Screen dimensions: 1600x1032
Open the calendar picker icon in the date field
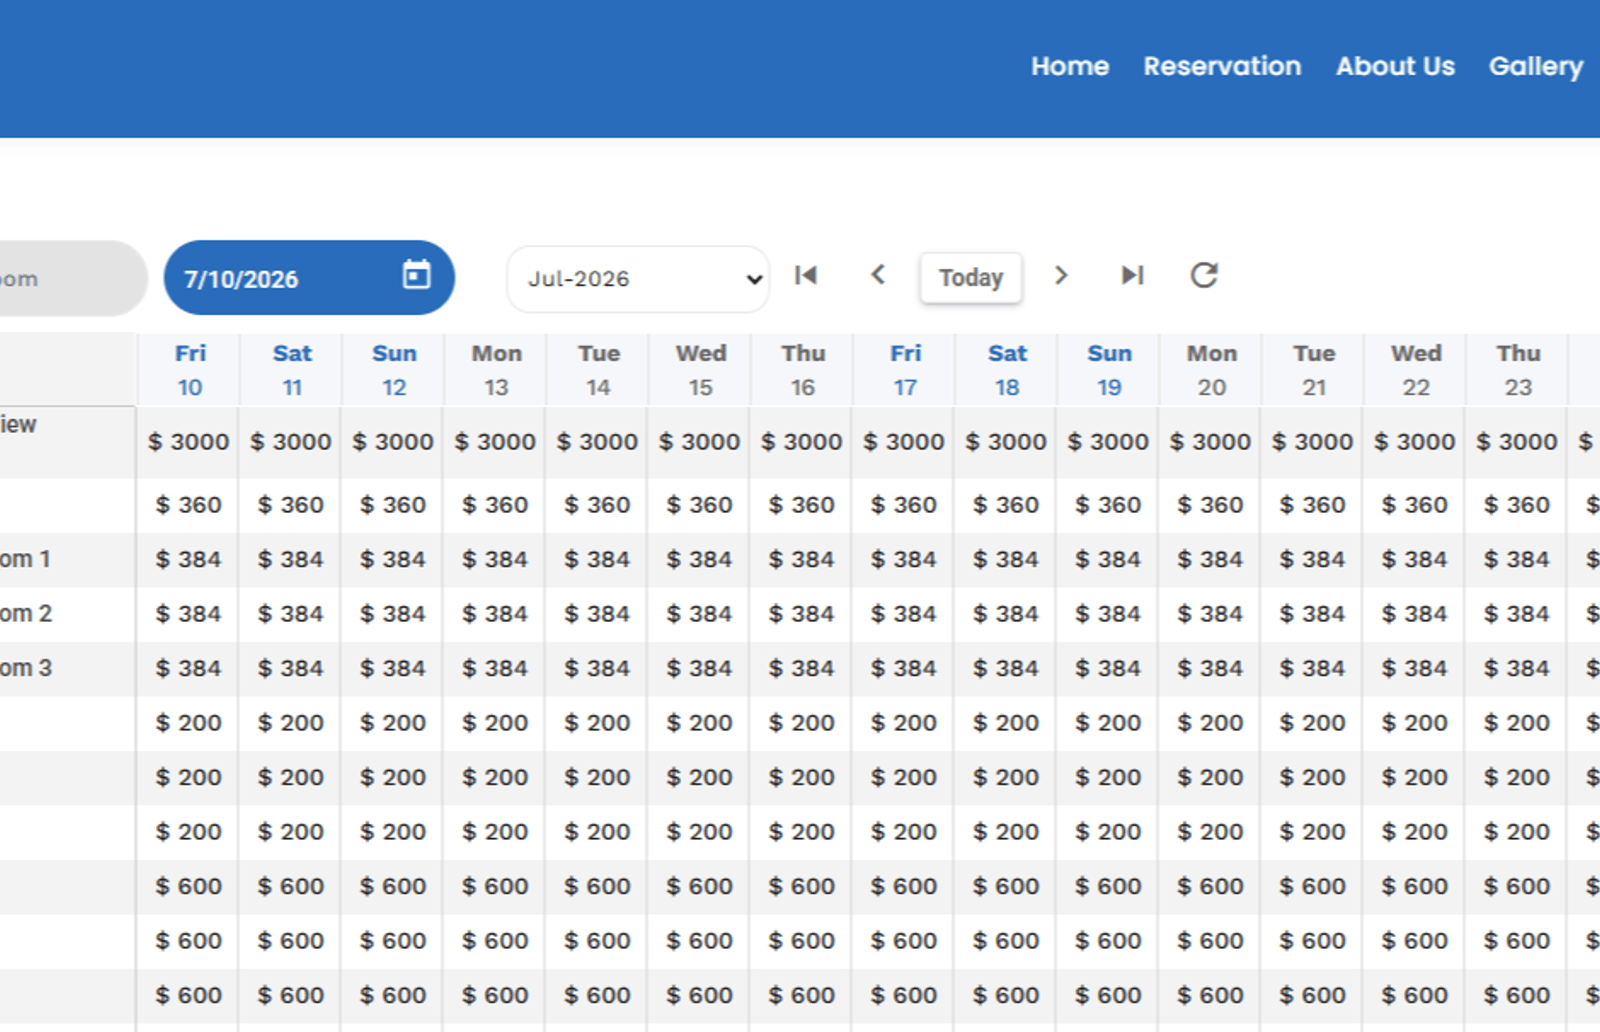(416, 274)
